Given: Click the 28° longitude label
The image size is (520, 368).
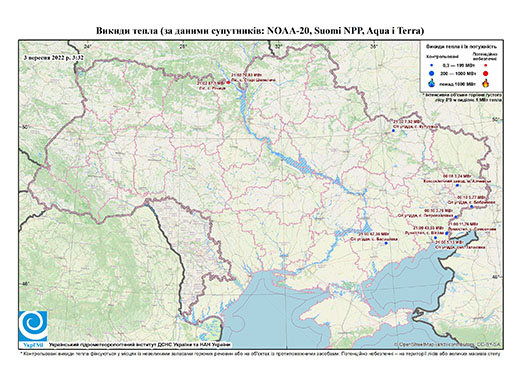Looking at the screenshot, I should point(182,46).
